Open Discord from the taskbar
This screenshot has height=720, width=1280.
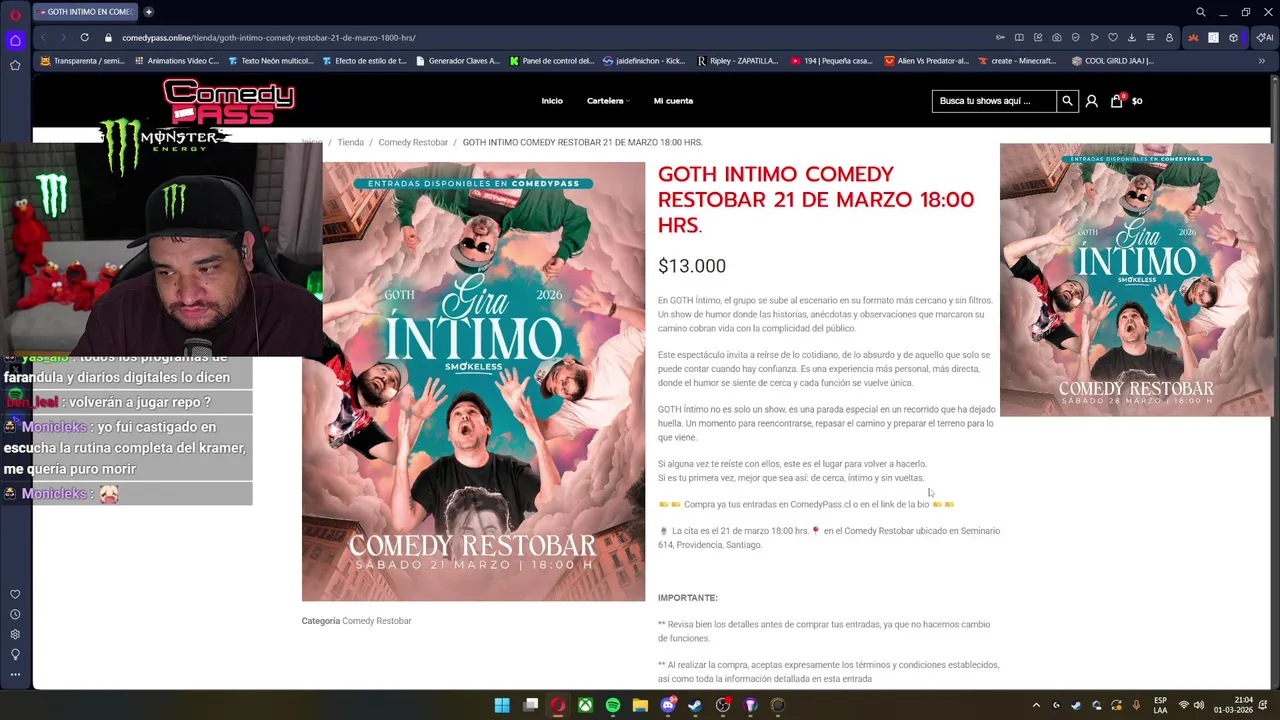pyautogui.click(x=668, y=705)
